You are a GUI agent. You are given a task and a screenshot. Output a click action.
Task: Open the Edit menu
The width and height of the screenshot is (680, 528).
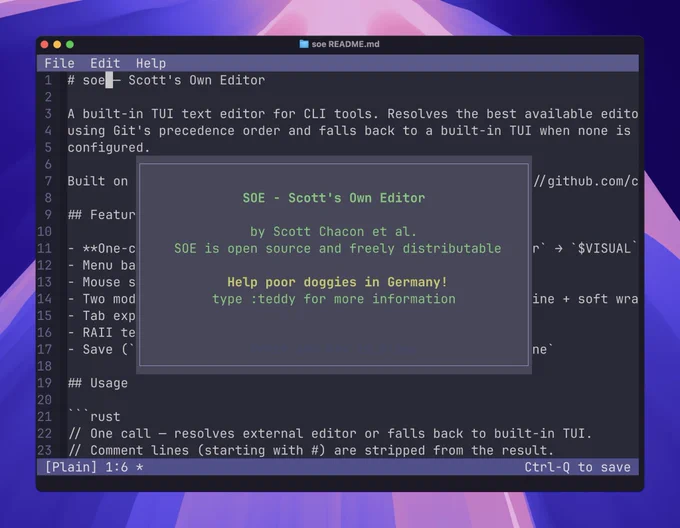pyautogui.click(x=105, y=63)
